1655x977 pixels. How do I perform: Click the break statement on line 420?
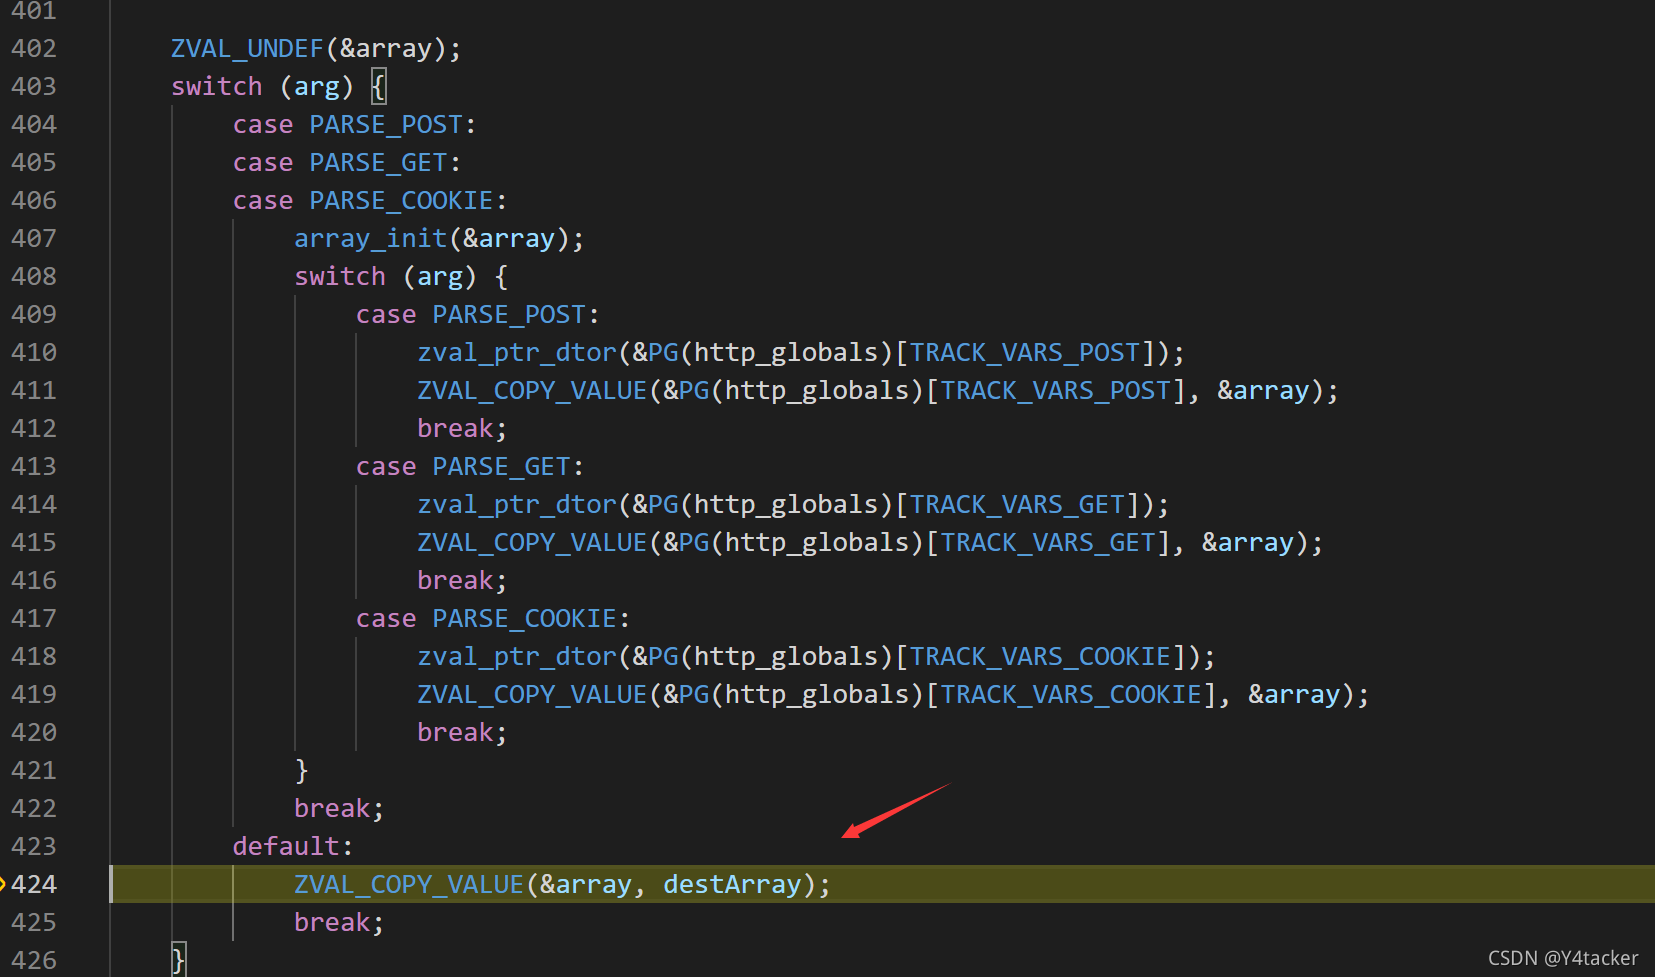462,732
